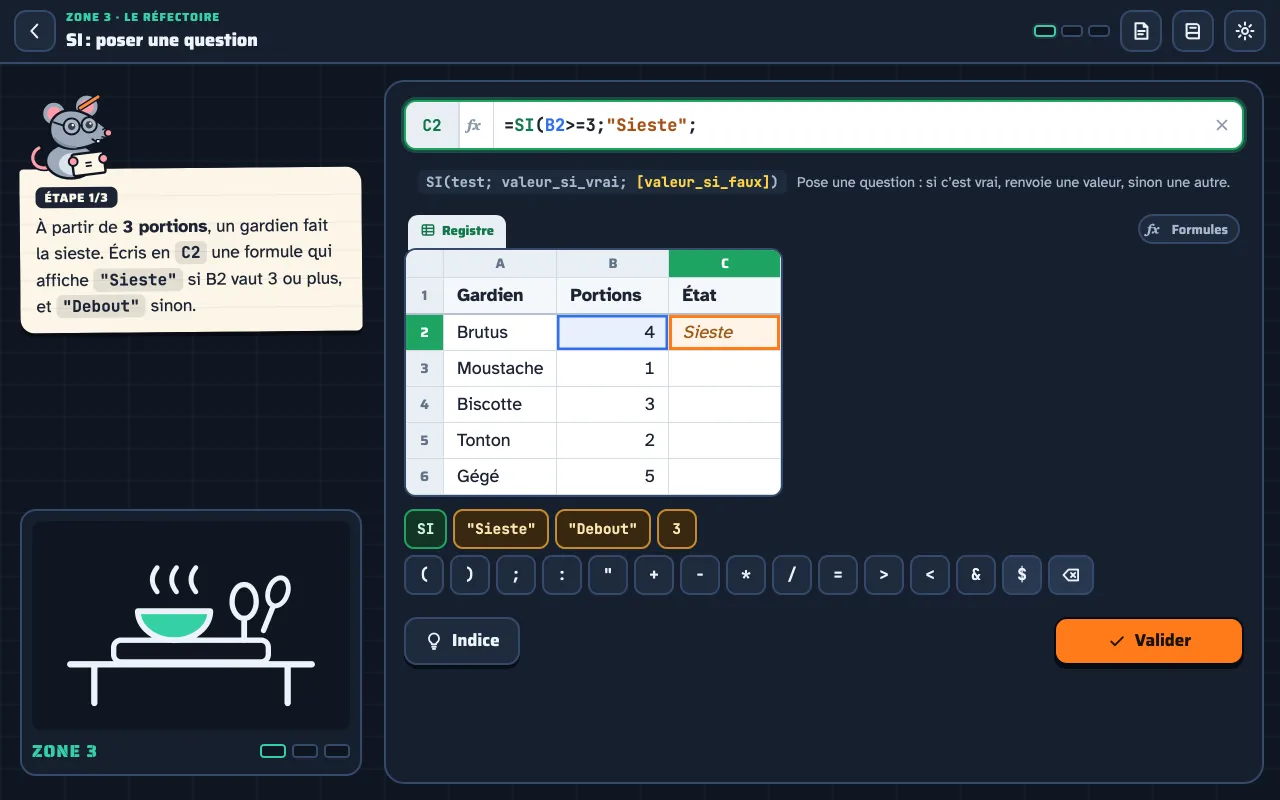Click the fx symbol in formula bar
The width and height of the screenshot is (1280, 800).
point(474,125)
